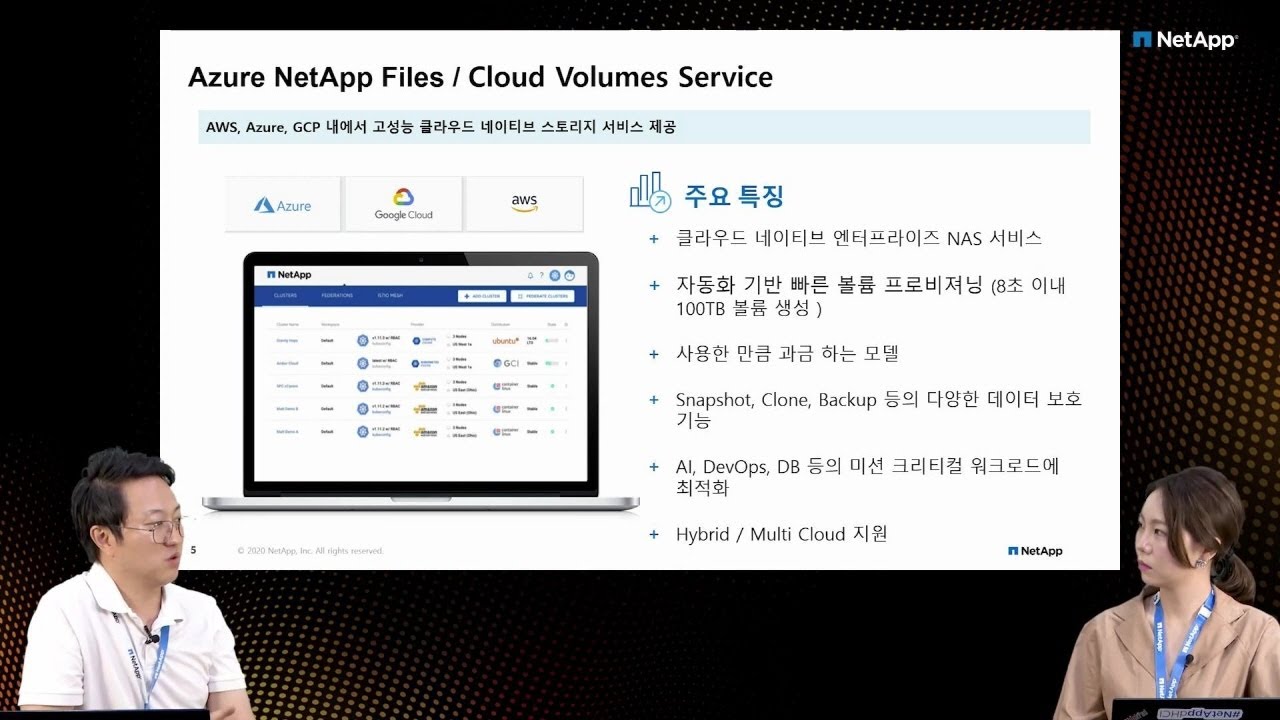This screenshot has width=1280, height=720.
Task: Click the Kubernetes icon in the ubuntu row
Action: [x=363, y=340]
